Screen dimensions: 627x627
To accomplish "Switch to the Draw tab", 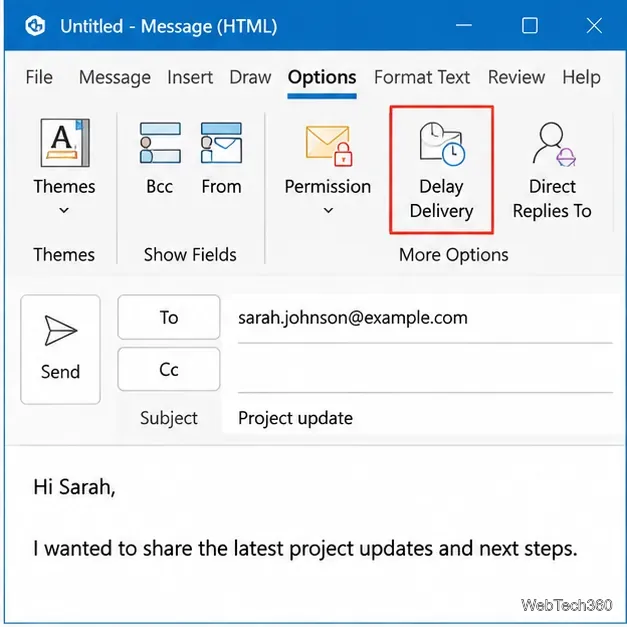I will click(x=250, y=77).
